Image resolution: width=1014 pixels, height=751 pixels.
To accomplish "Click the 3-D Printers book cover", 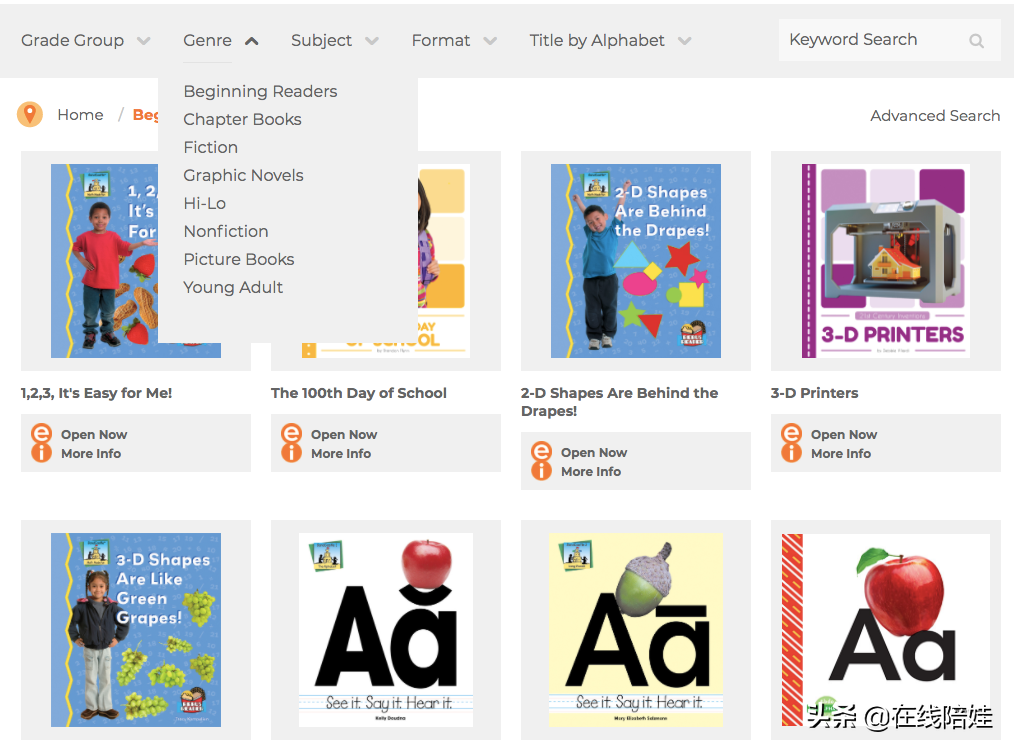I will [886, 261].
